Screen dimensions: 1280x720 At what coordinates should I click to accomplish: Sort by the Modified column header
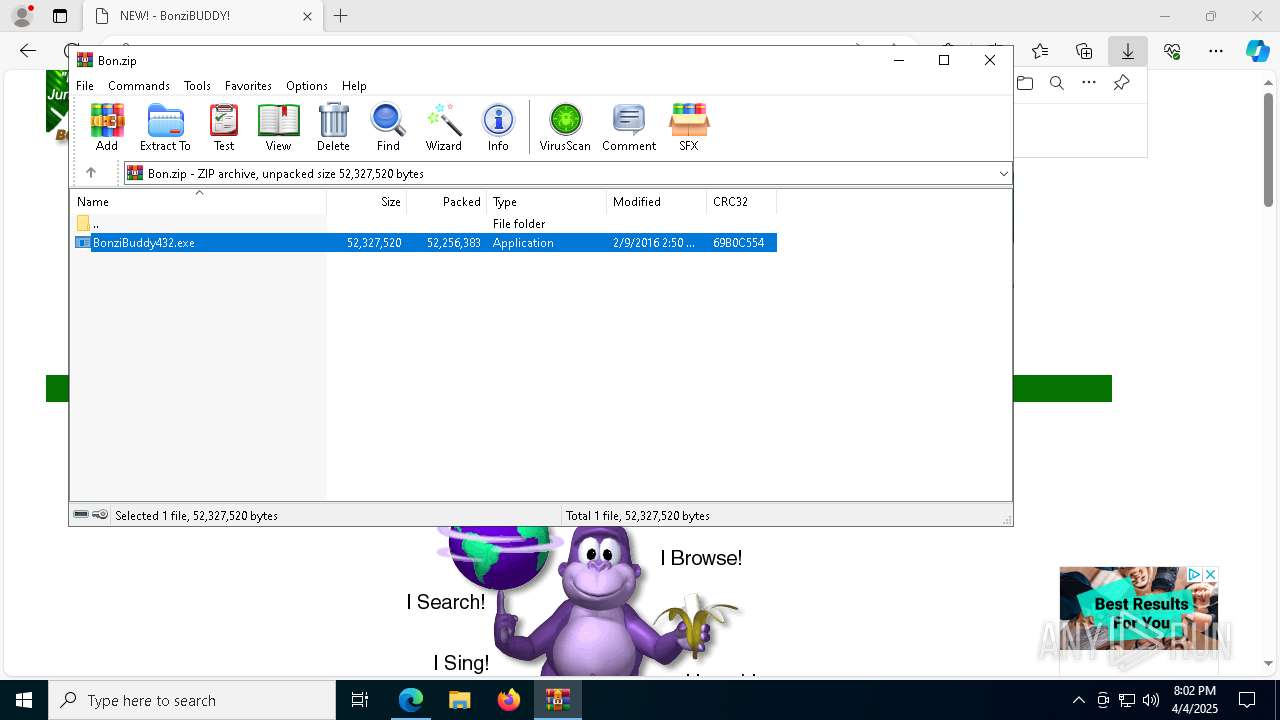tap(657, 202)
